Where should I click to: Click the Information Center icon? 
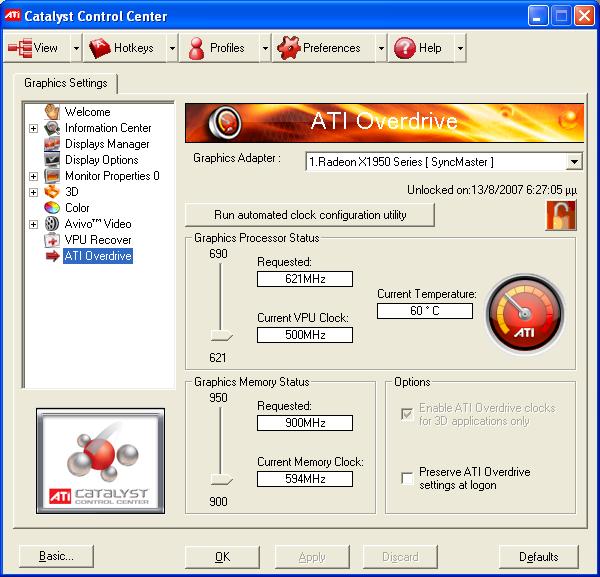[52, 128]
